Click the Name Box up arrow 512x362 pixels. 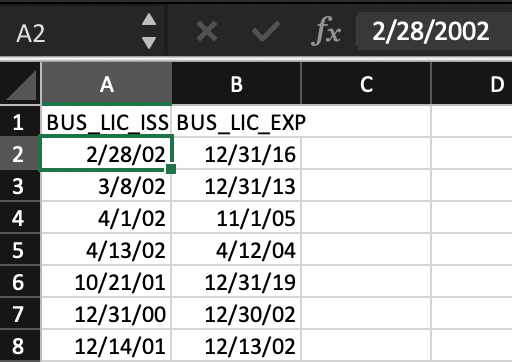(149, 19)
